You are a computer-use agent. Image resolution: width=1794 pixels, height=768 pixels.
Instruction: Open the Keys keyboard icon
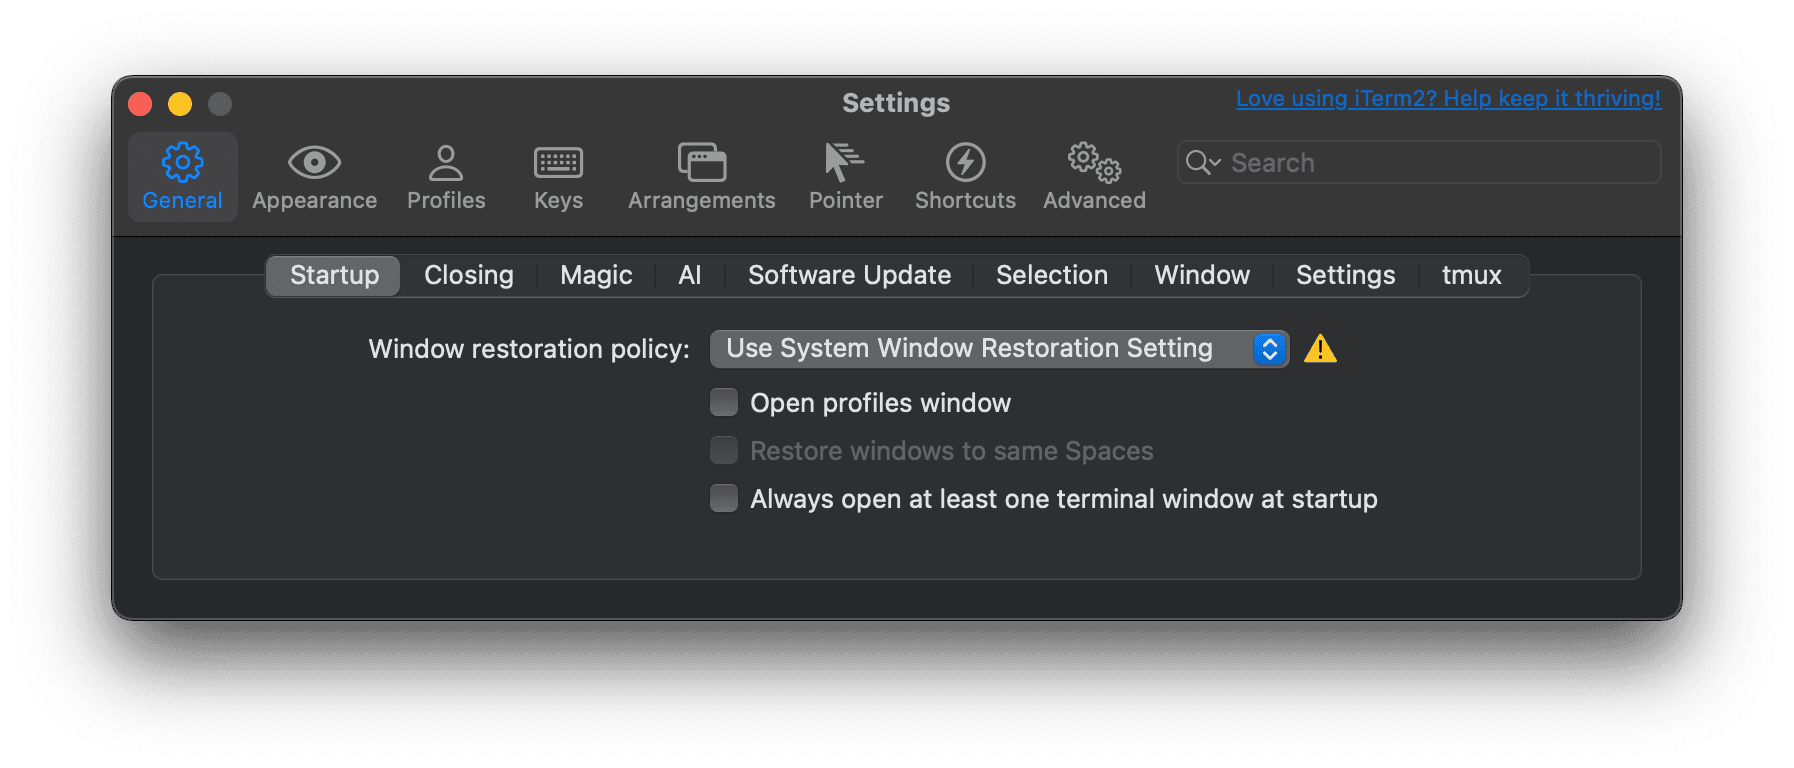click(x=558, y=162)
